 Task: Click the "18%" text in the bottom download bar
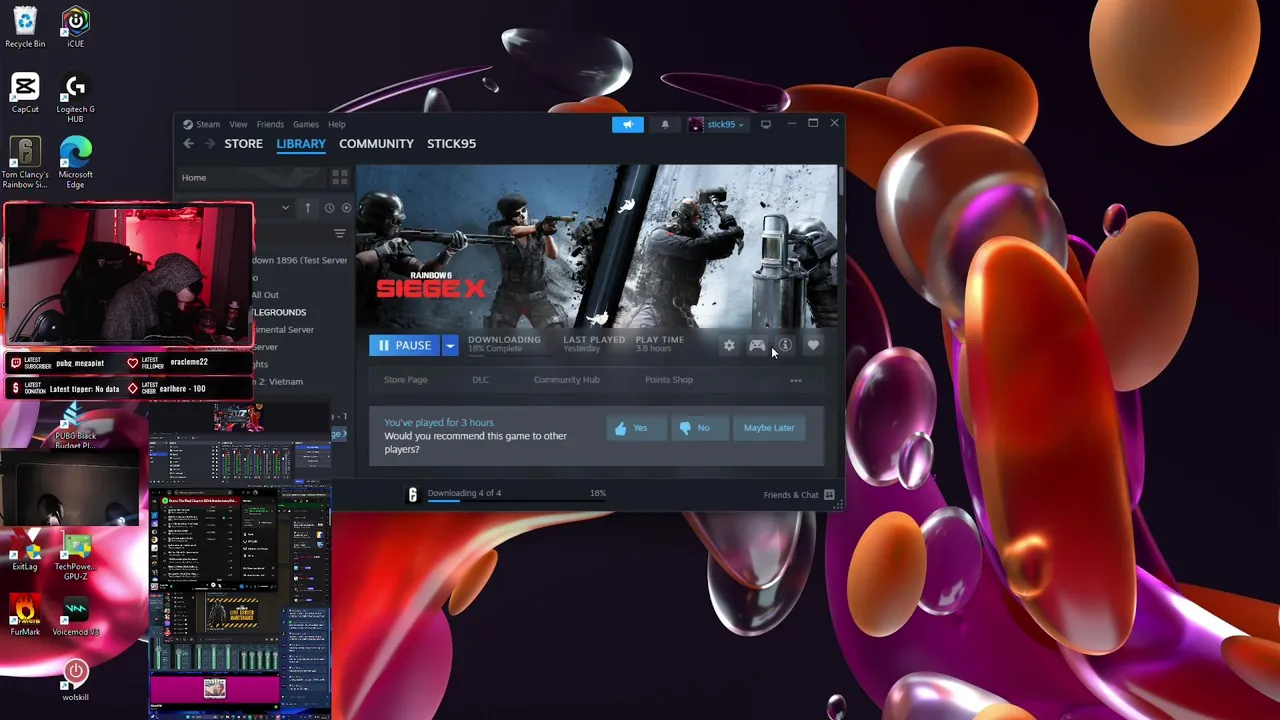pos(598,493)
